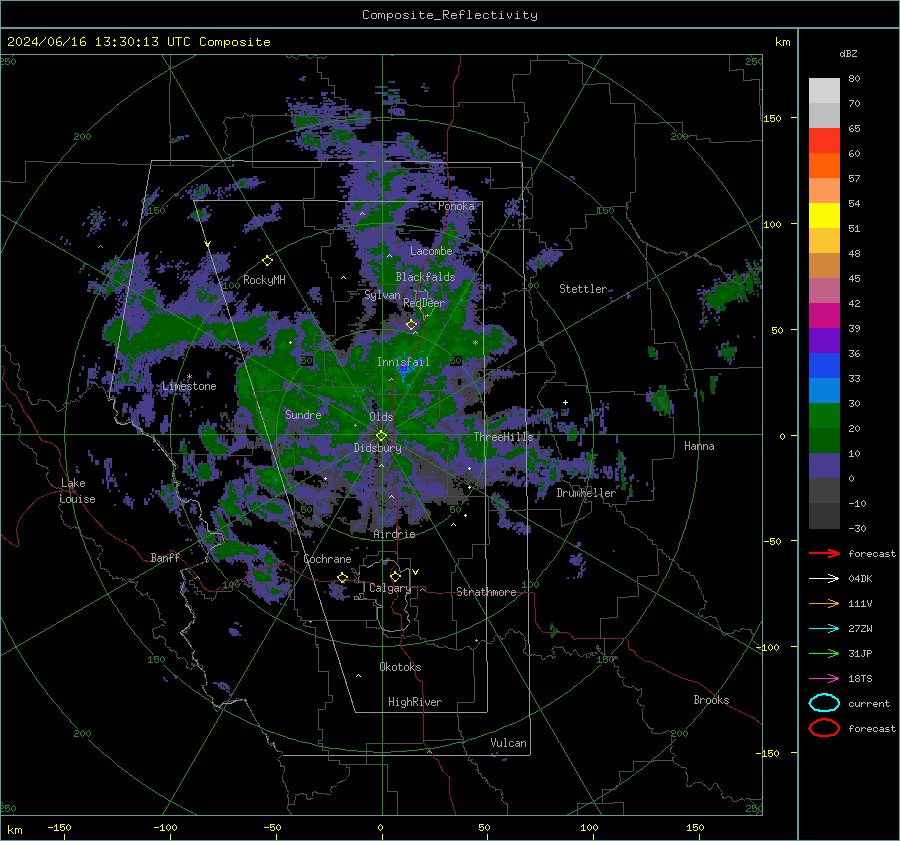Click the Innisfail city label
This screenshot has height=841, width=900.
pos(403,362)
